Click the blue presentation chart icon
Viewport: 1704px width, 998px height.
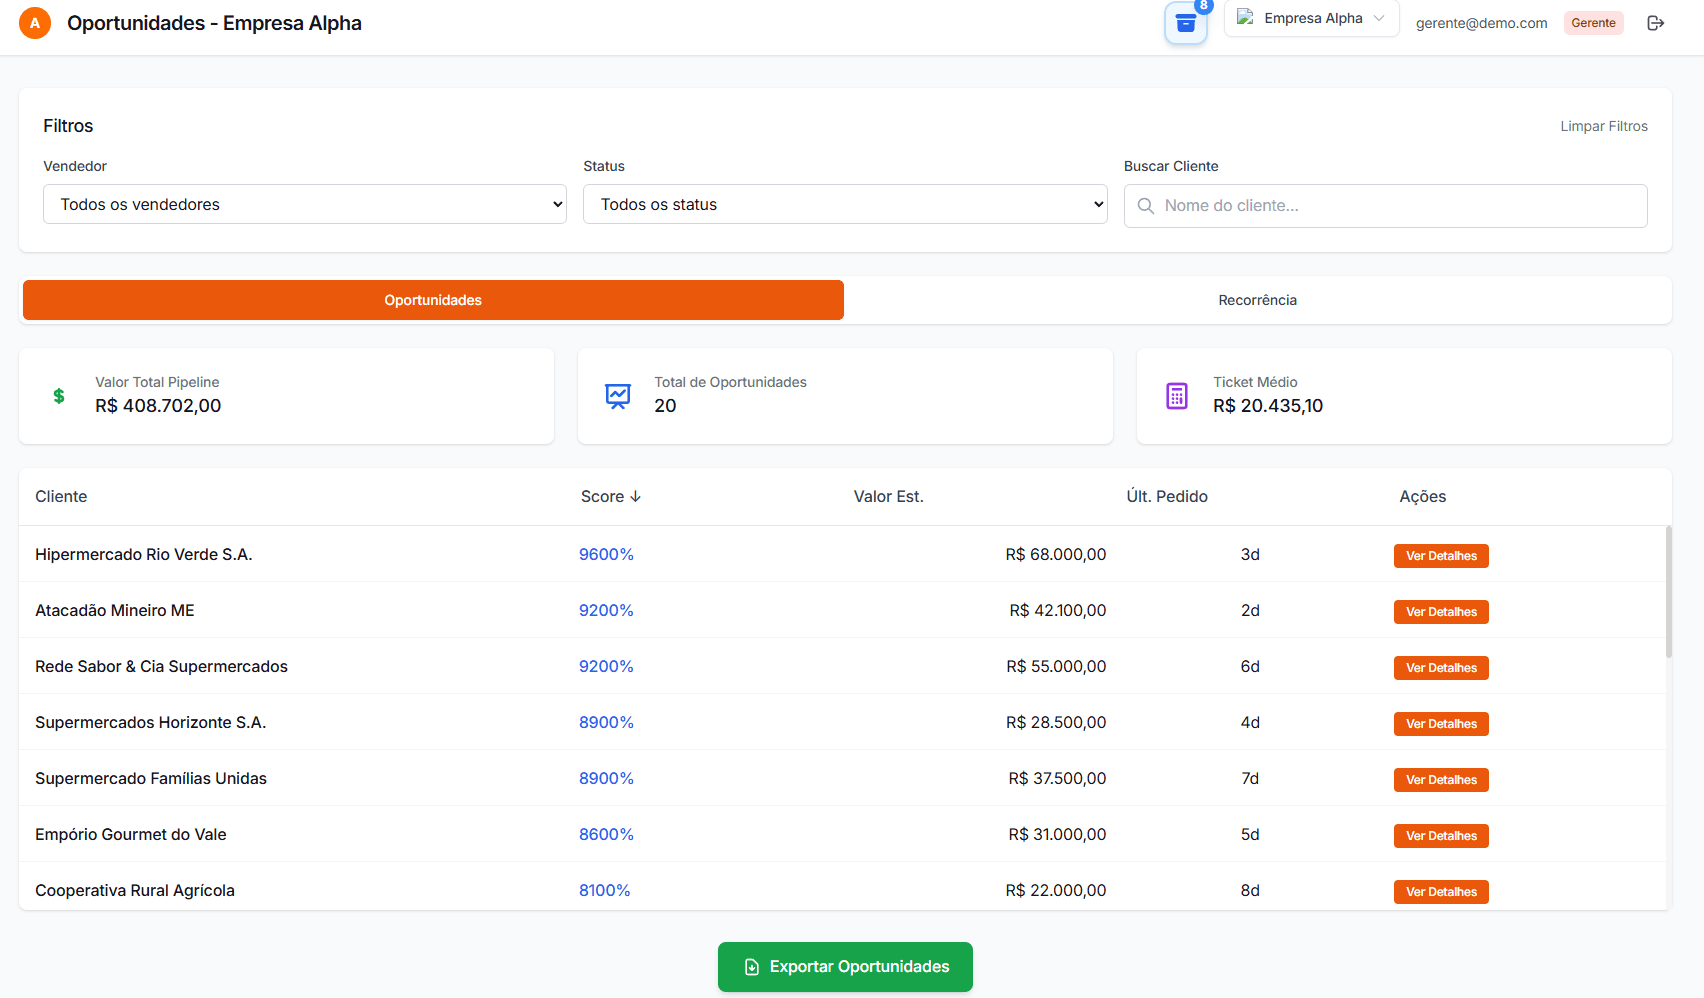point(618,396)
